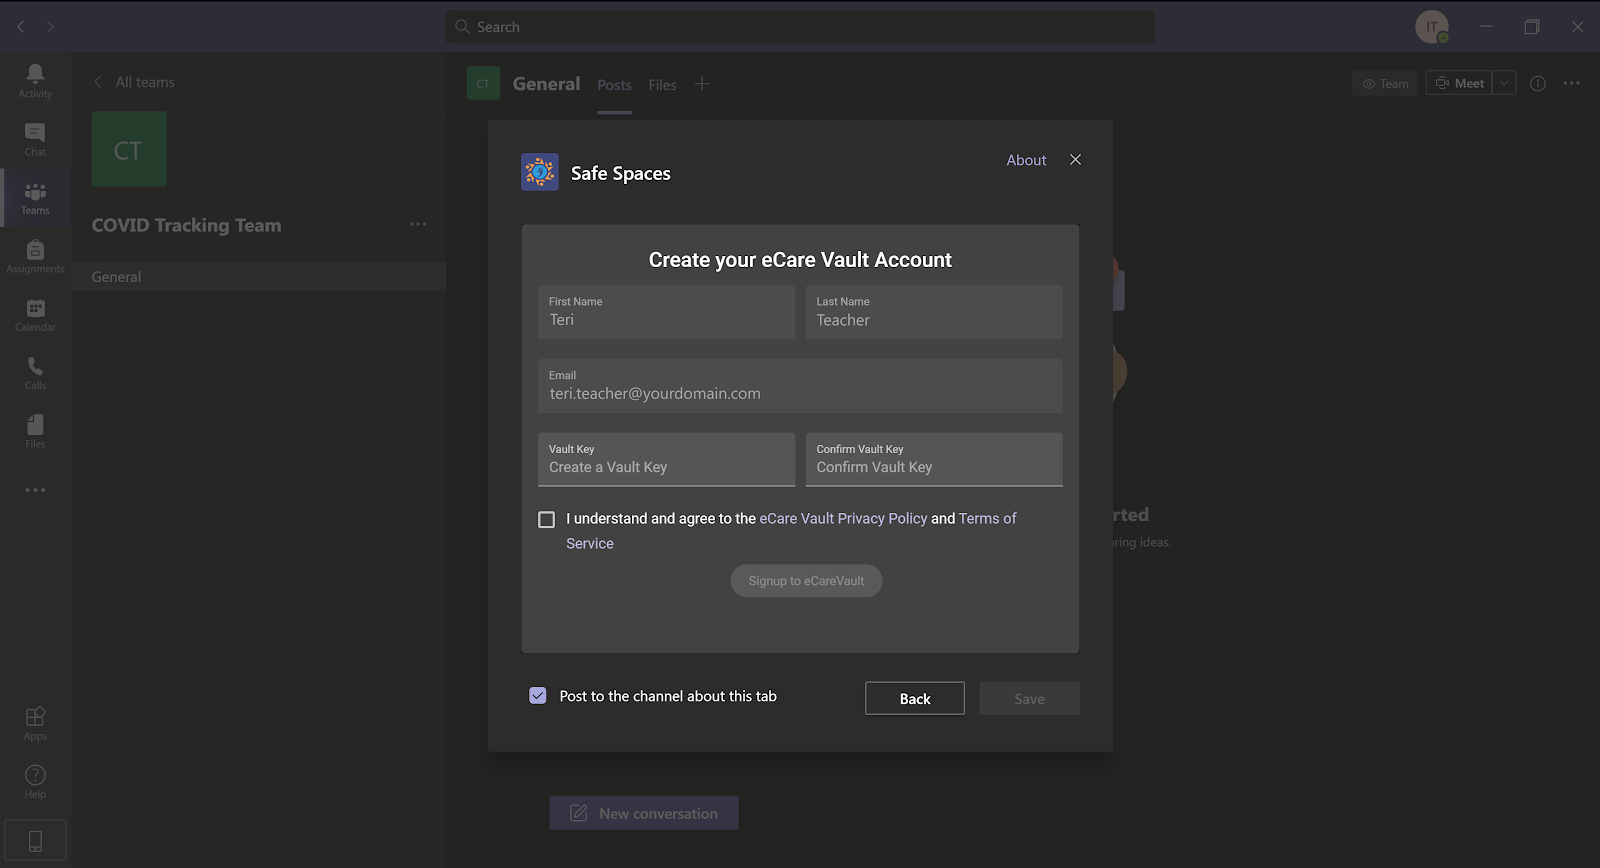
Task: Switch to the Files tab
Action: pos(662,85)
